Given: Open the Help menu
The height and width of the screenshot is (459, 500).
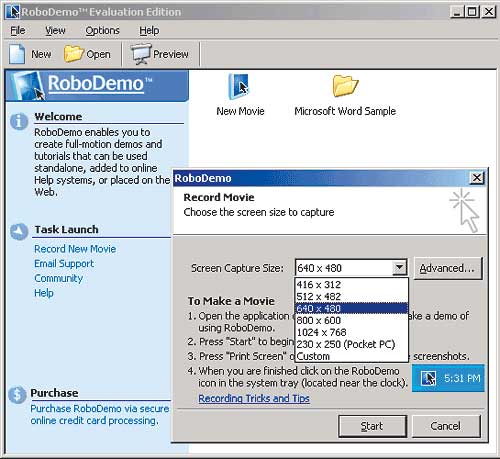Looking at the screenshot, I should [x=149, y=31].
